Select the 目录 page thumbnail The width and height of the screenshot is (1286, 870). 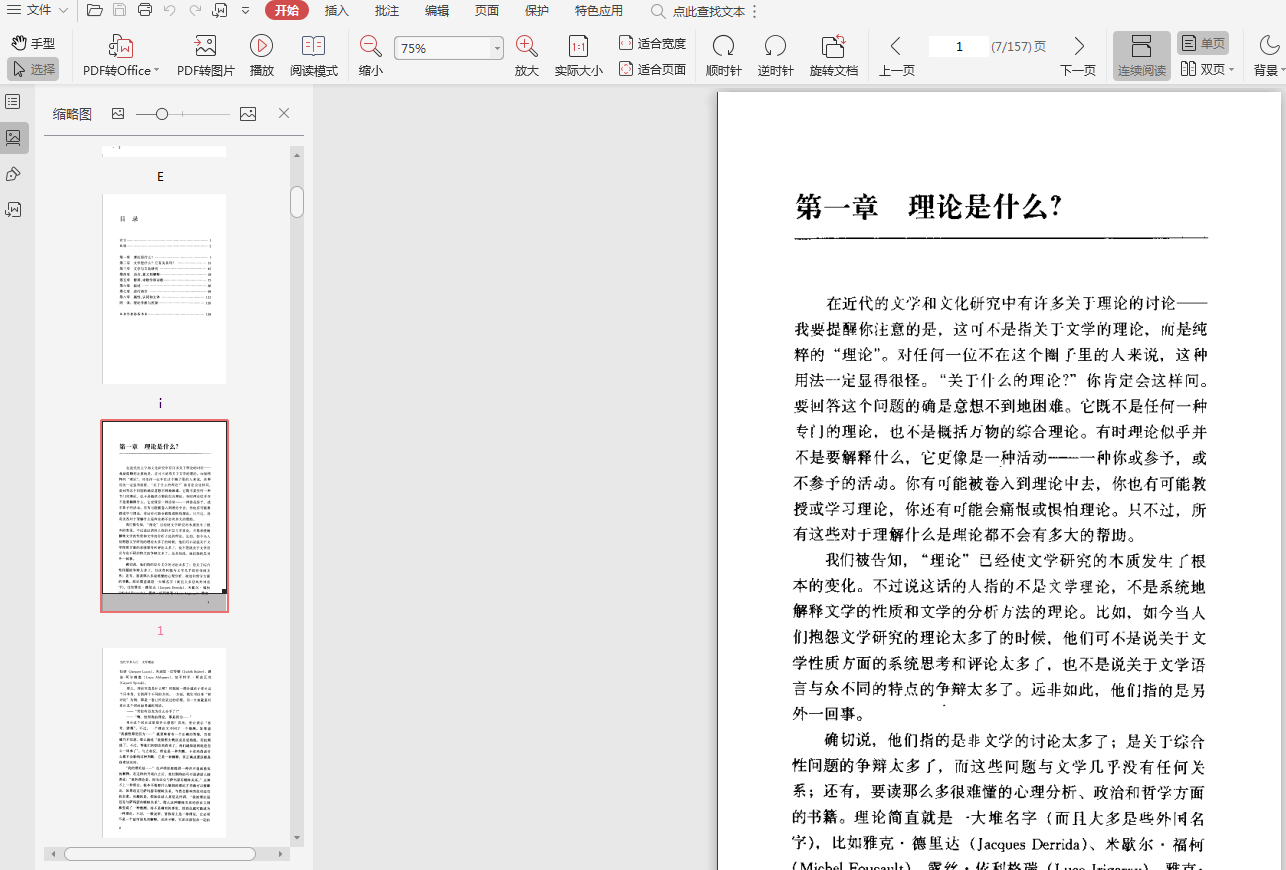[x=164, y=288]
